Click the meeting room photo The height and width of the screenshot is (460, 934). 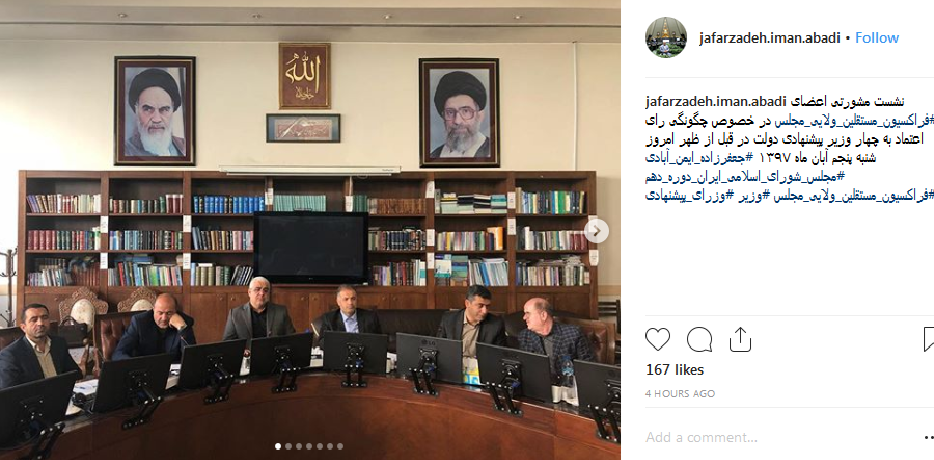coord(310,230)
